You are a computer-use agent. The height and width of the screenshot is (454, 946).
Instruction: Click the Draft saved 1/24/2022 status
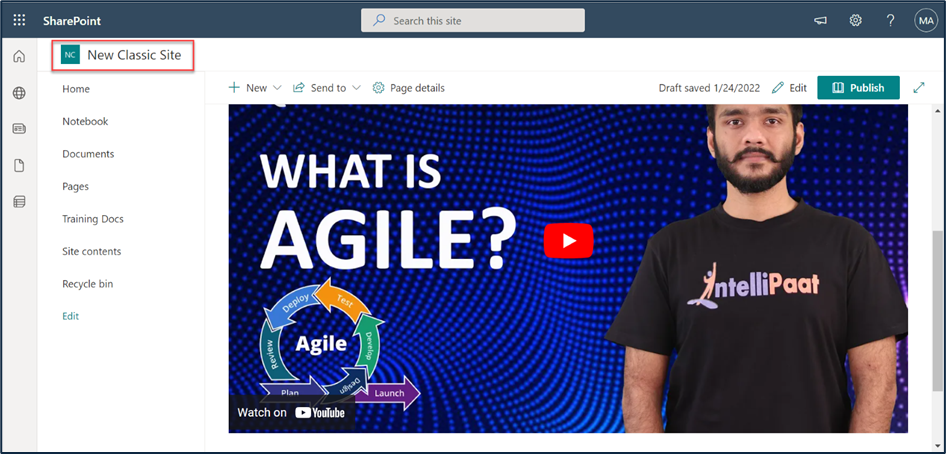(x=709, y=88)
